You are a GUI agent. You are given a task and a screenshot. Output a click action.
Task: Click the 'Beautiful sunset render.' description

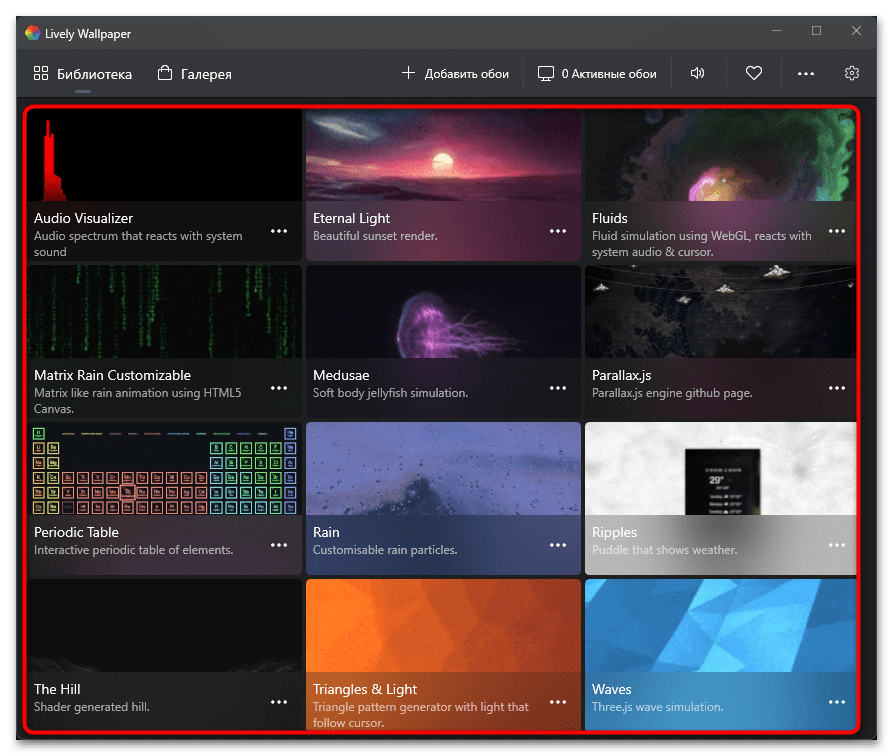(x=375, y=236)
